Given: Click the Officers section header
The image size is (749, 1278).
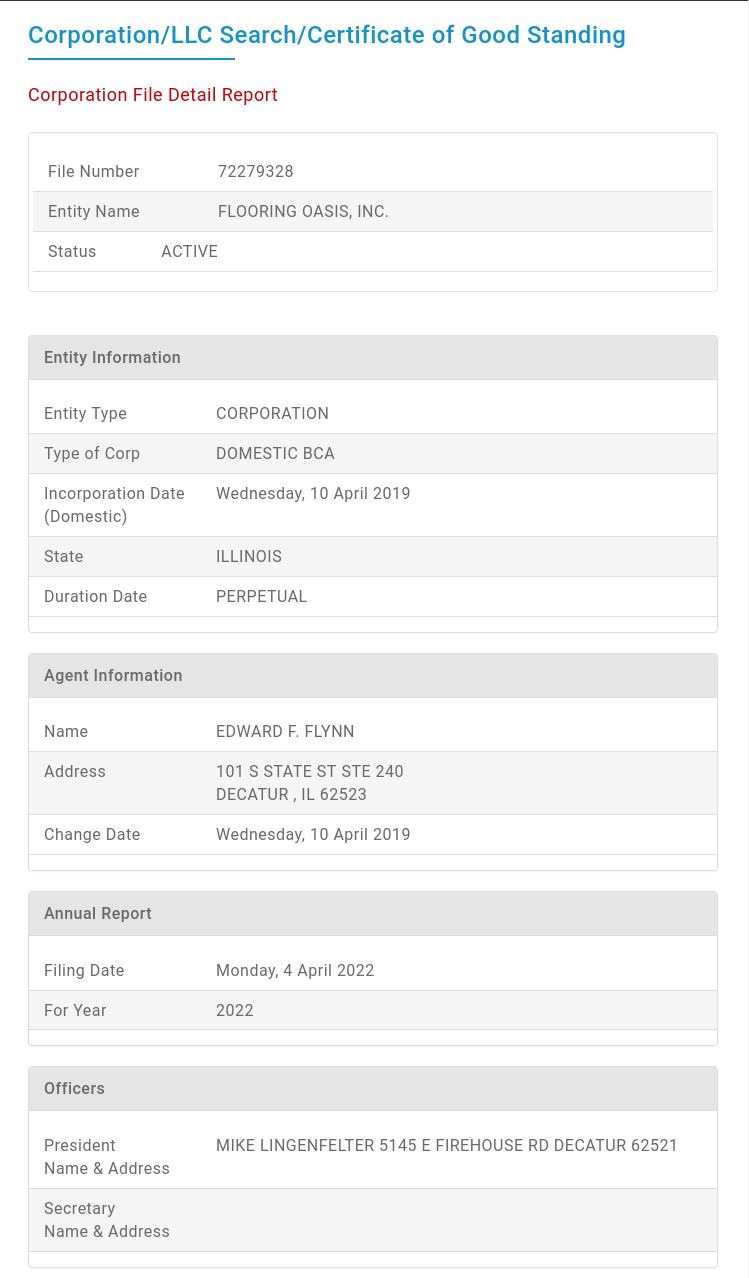Looking at the screenshot, I should coord(74,1088).
